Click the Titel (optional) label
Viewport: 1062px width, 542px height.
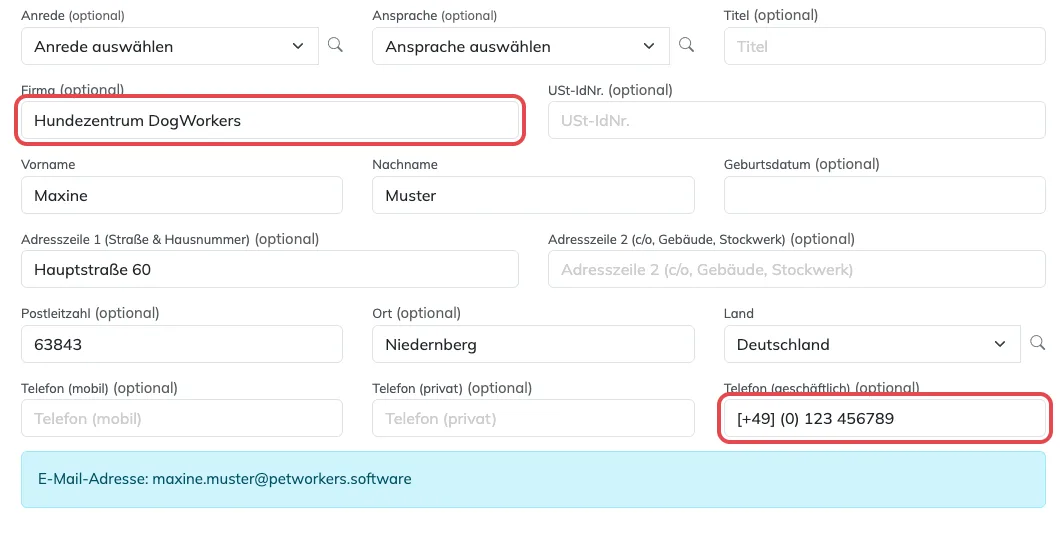pyautogui.click(x=771, y=15)
